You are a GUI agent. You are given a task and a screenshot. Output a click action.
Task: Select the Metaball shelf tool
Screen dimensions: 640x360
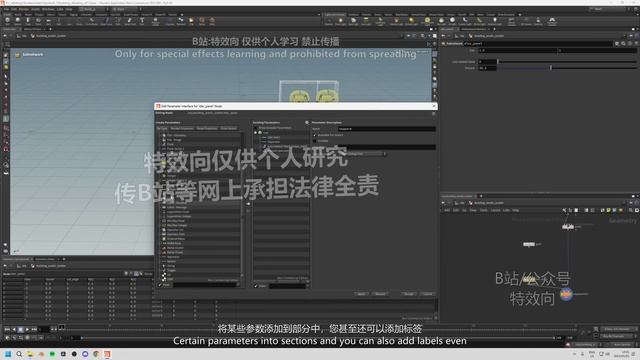[181, 21]
